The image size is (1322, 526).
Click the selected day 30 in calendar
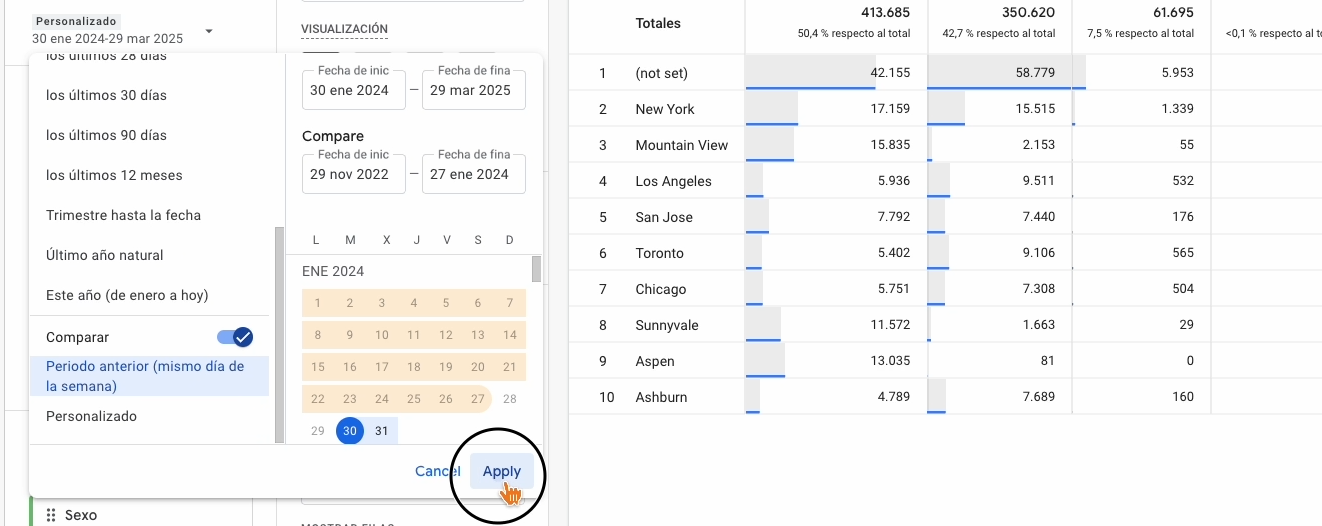click(349, 431)
